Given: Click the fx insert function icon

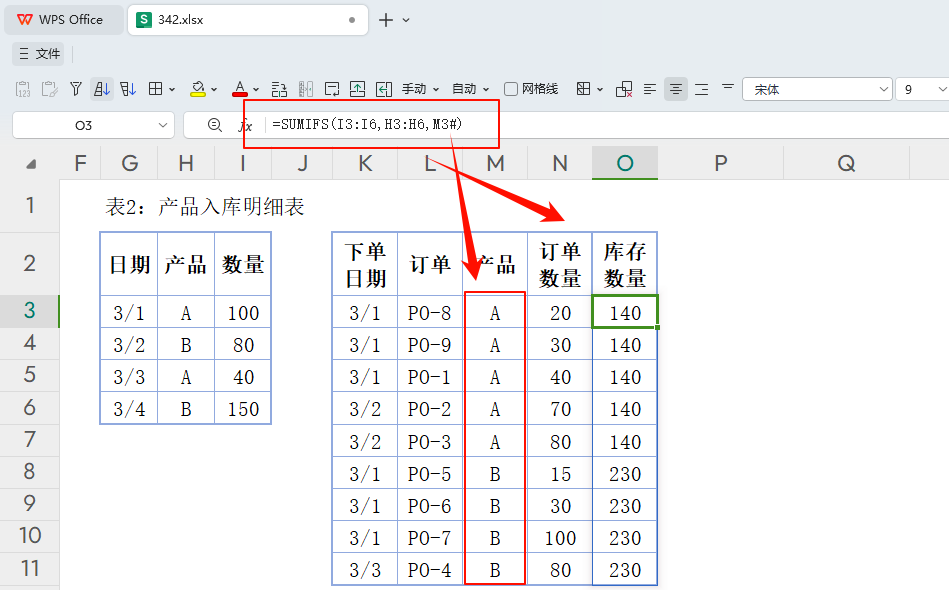Looking at the screenshot, I should click(x=245, y=125).
